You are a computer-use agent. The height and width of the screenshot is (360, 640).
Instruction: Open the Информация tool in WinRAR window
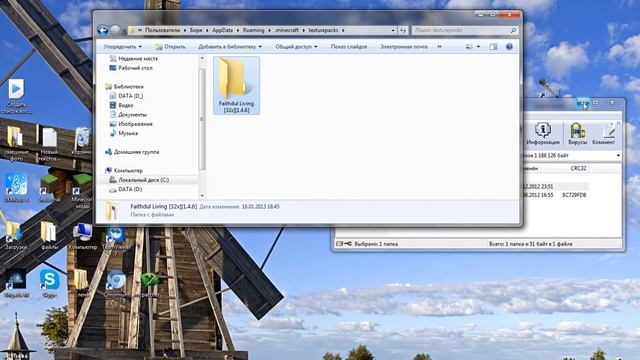point(543,133)
